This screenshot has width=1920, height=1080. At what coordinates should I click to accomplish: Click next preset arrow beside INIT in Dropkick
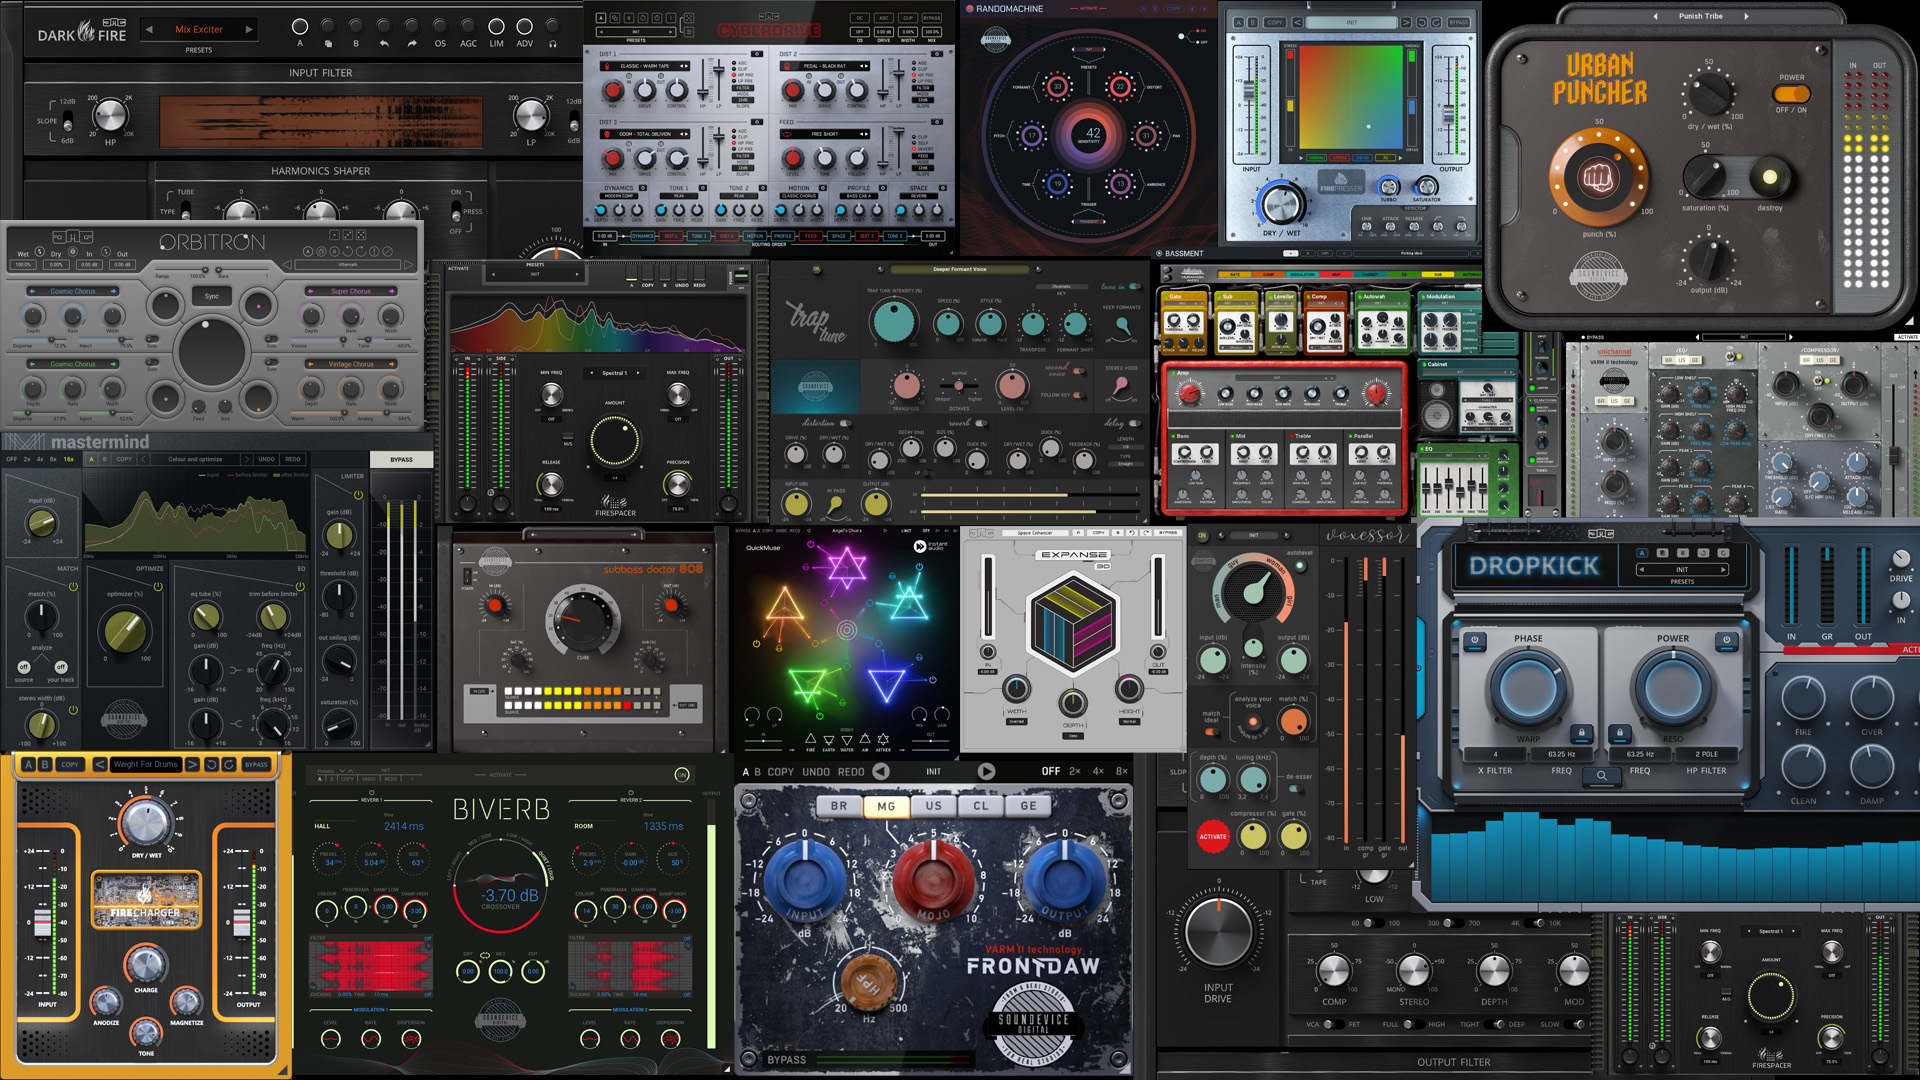coord(1723,569)
